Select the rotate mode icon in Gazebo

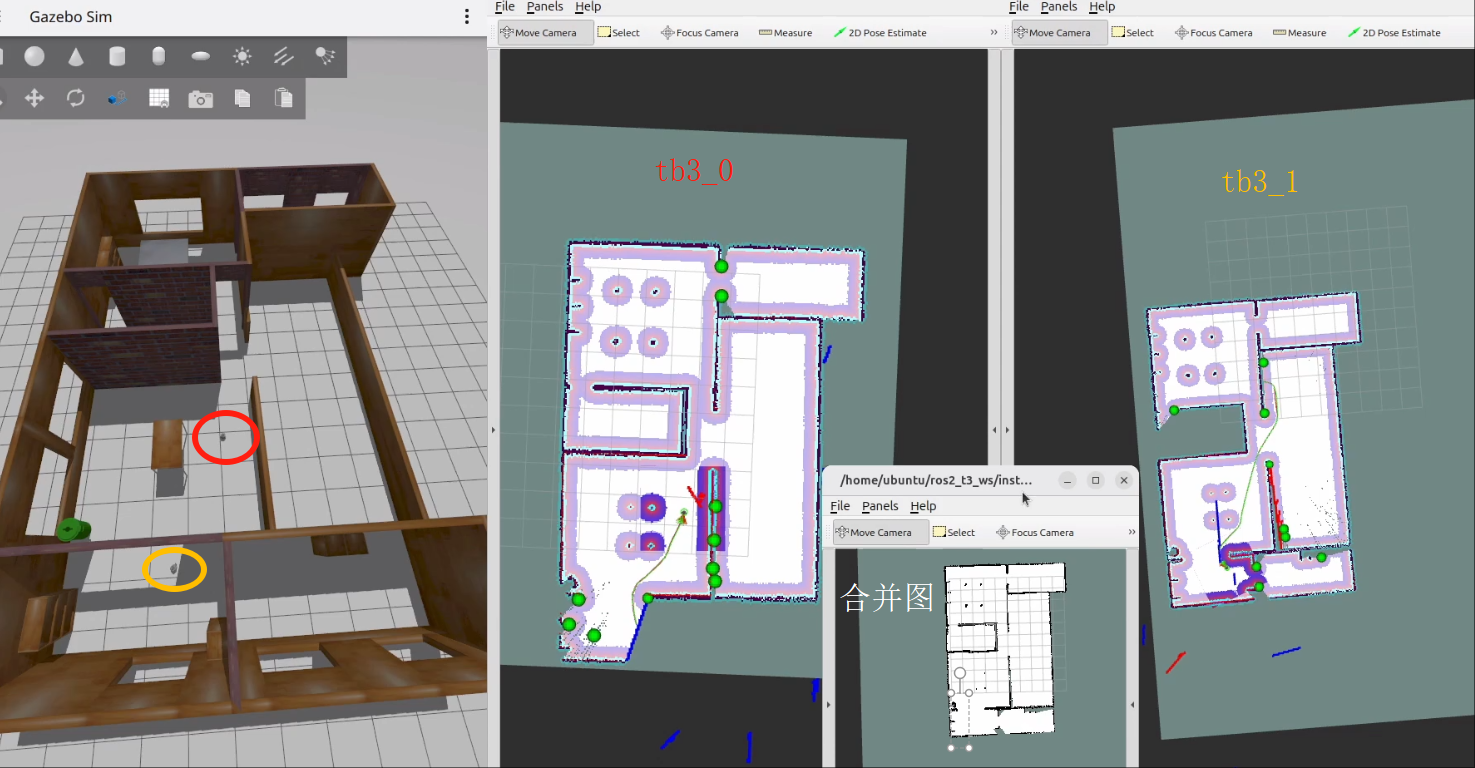click(x=76, y=98)
